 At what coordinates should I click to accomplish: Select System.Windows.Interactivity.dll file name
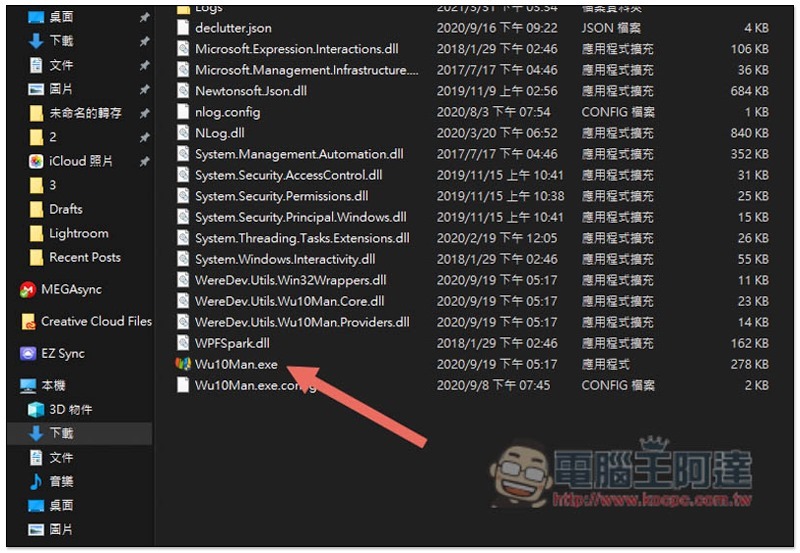[285, 259]
